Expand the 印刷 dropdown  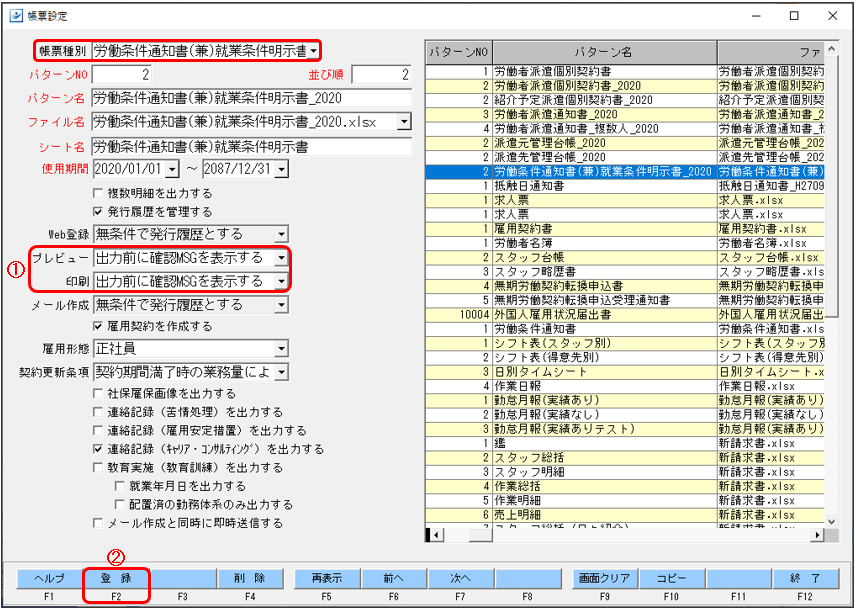pyautogui.click(x=281, y=281)
